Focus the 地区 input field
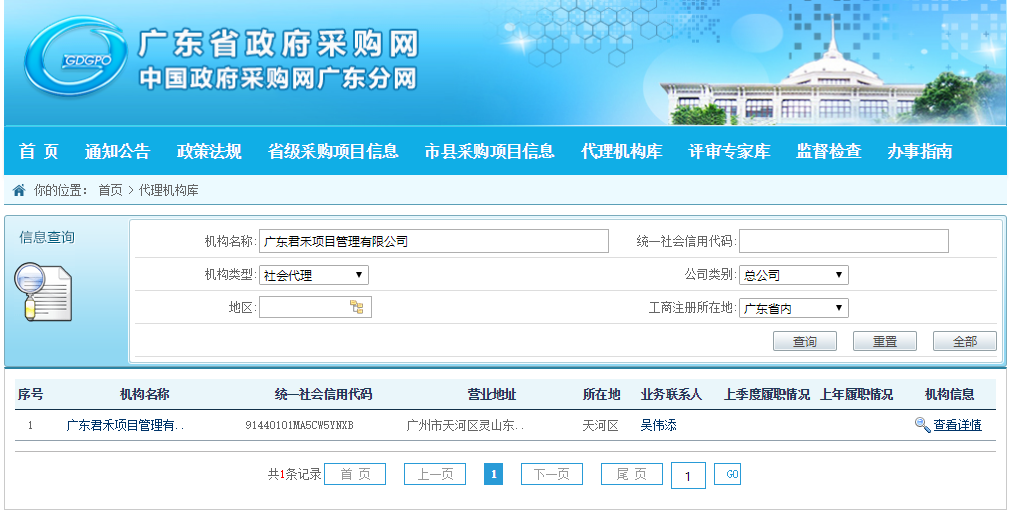This screenshot has width=1009, height=511. point(315,308)
